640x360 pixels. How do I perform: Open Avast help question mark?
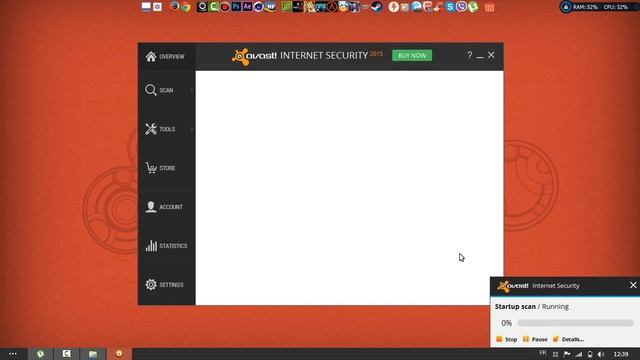coord(469,55)
